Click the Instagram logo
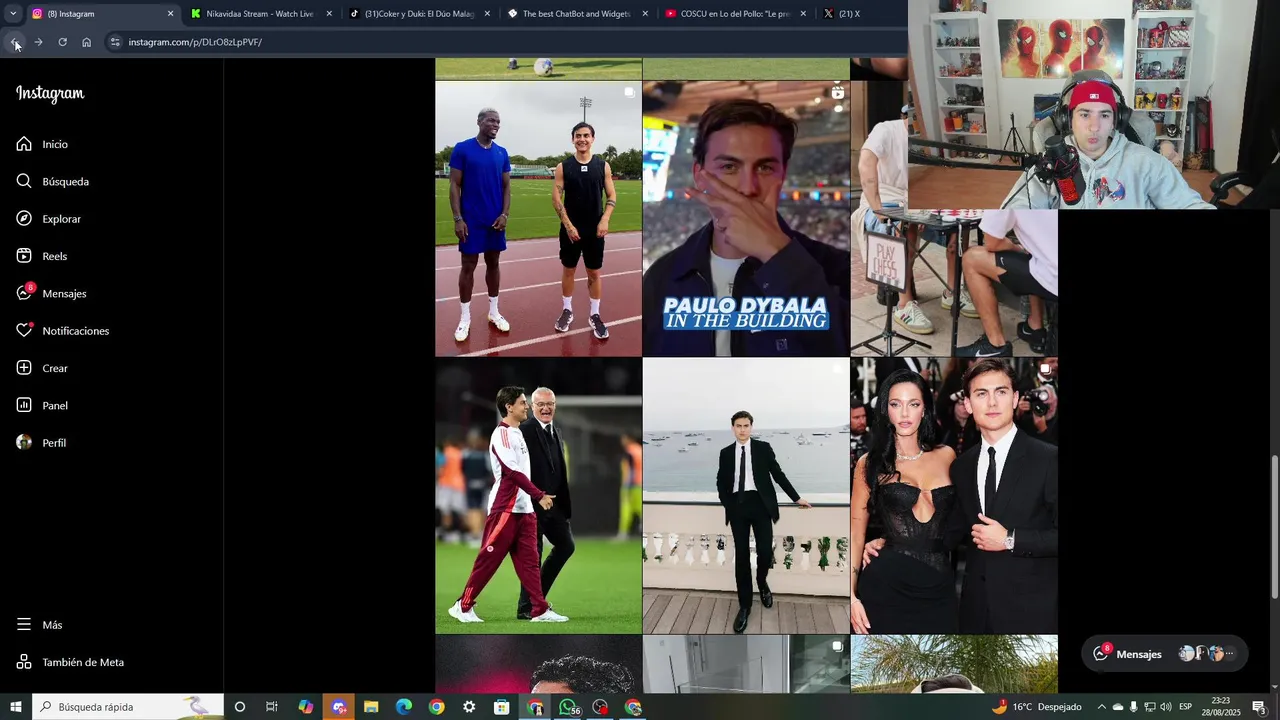 pos(50,94)
